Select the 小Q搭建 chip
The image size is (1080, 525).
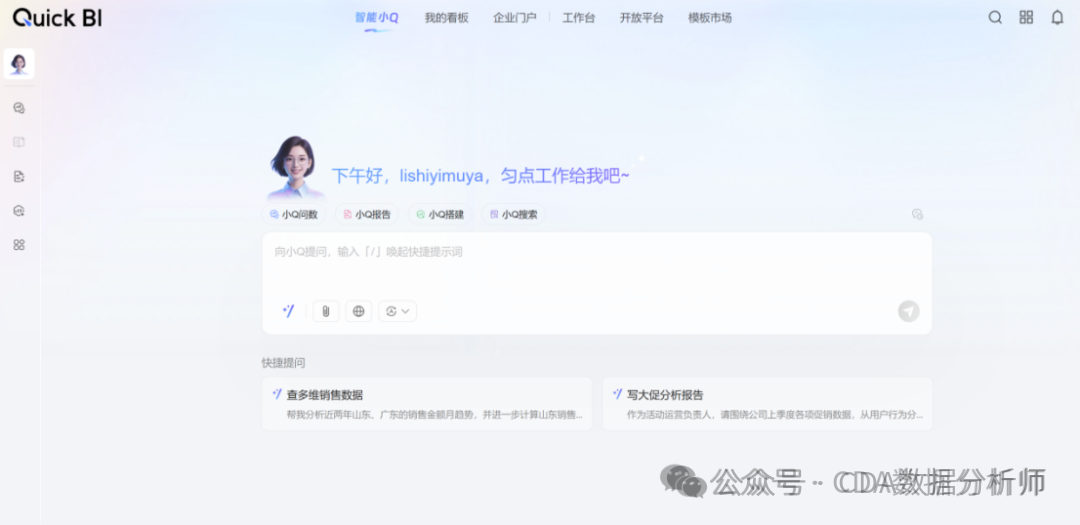pyautogui.click(x=440, y=214)
